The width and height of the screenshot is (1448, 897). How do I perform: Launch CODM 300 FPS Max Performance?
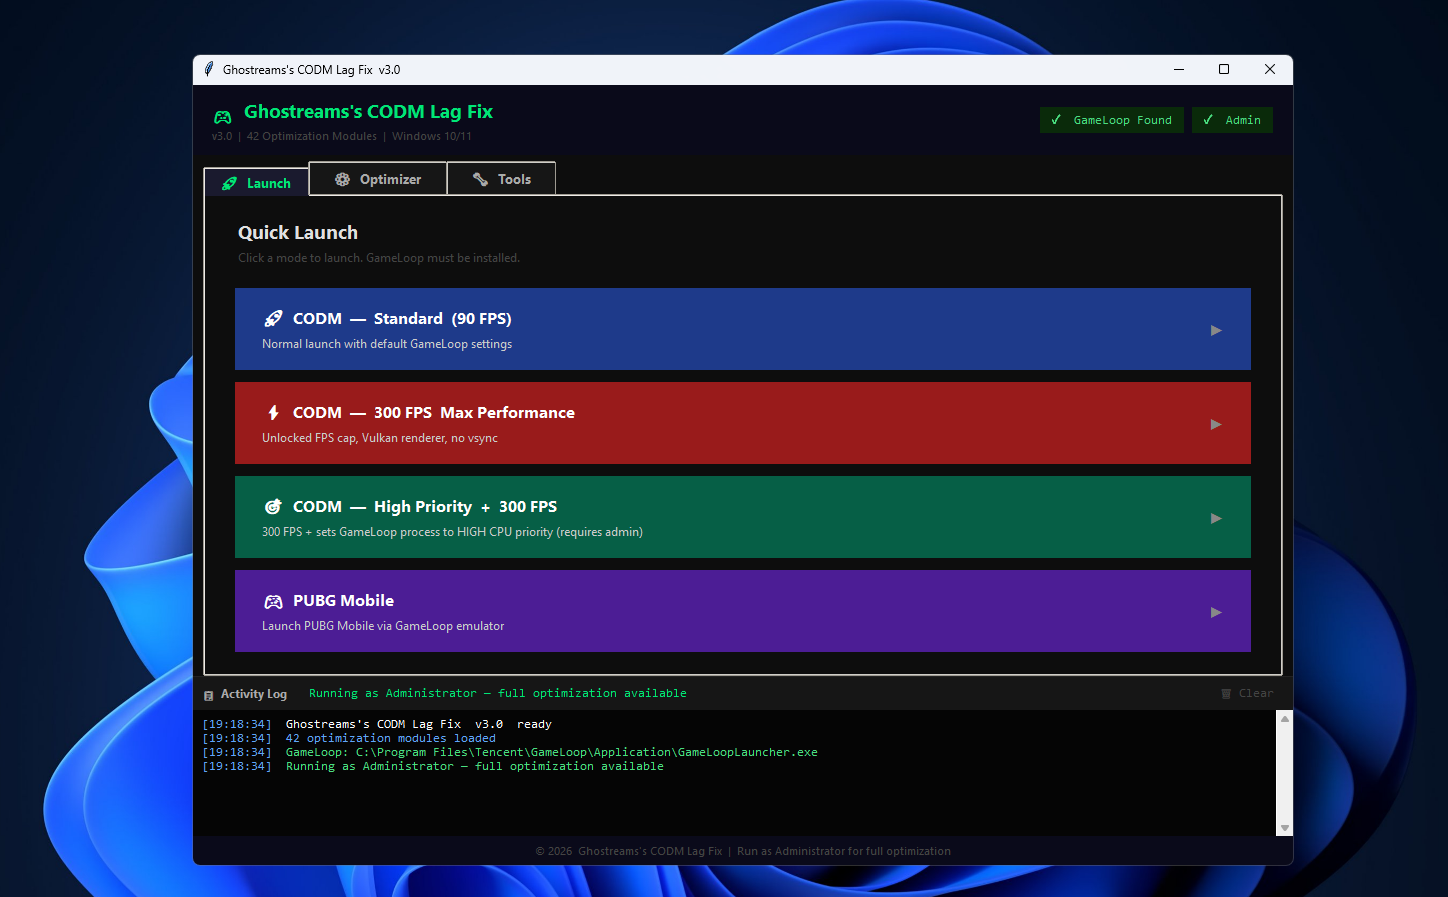tap(743, 423)
